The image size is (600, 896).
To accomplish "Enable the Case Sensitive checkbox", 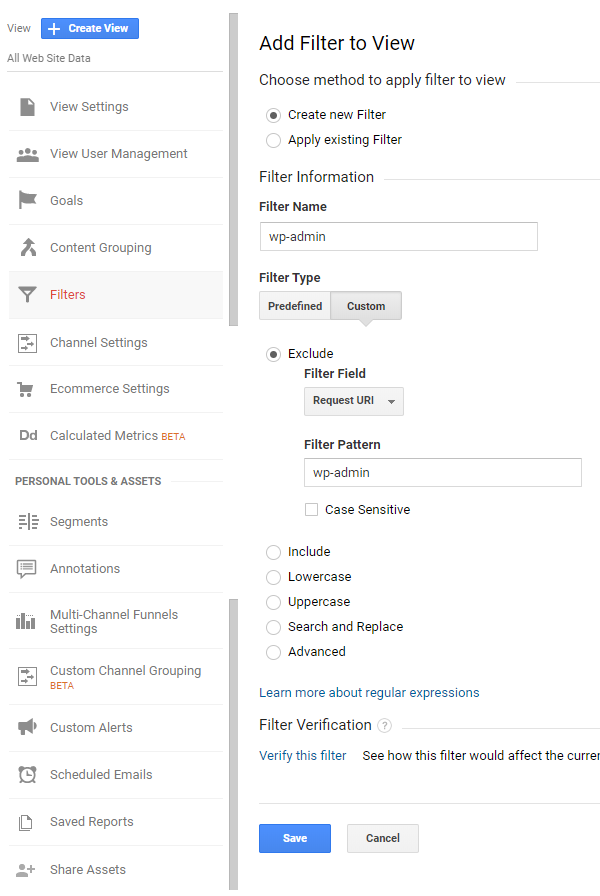I will pyautogui.click(x=311, y=509).
